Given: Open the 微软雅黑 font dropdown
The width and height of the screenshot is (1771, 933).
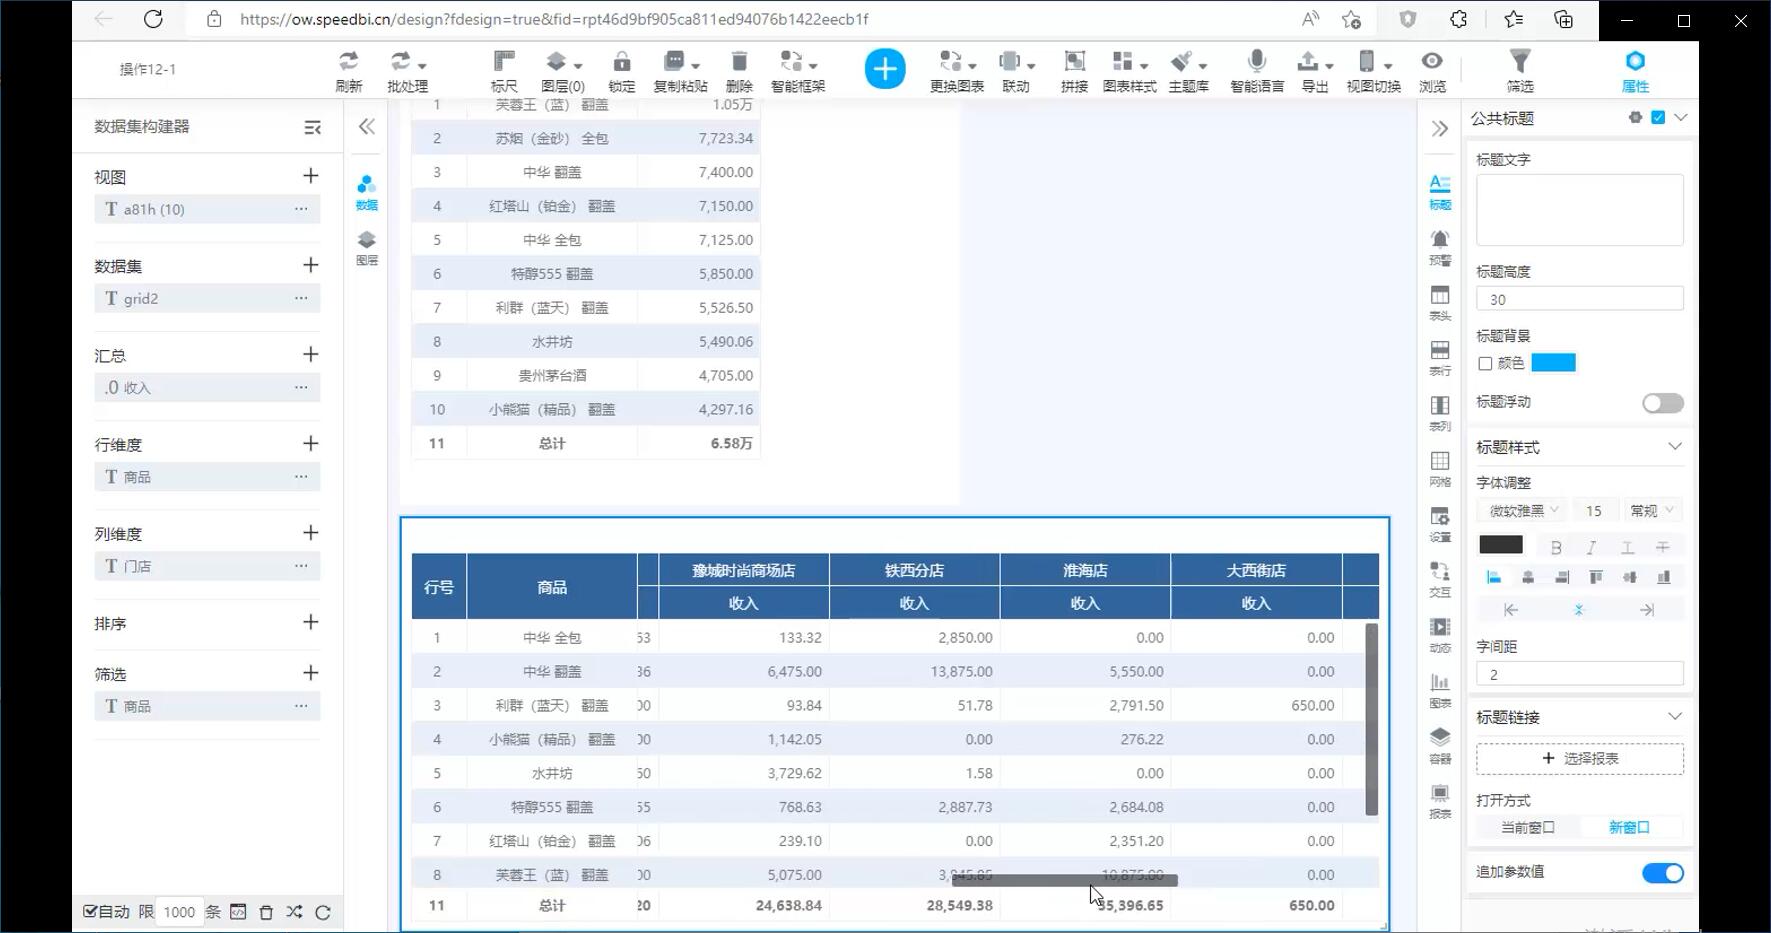Looking at the screenshot, I should tap(1523, 511).
